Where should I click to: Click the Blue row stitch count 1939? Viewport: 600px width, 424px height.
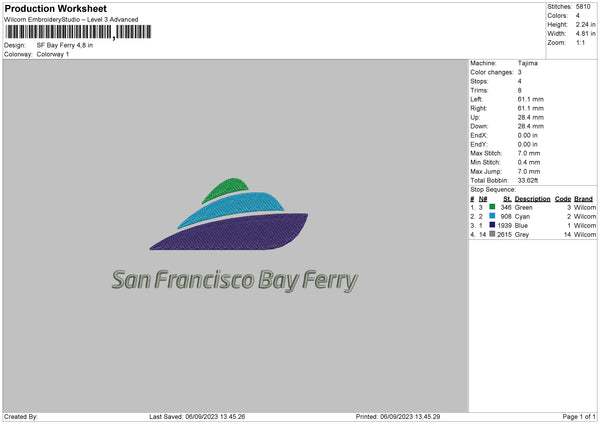coord(505,226)
